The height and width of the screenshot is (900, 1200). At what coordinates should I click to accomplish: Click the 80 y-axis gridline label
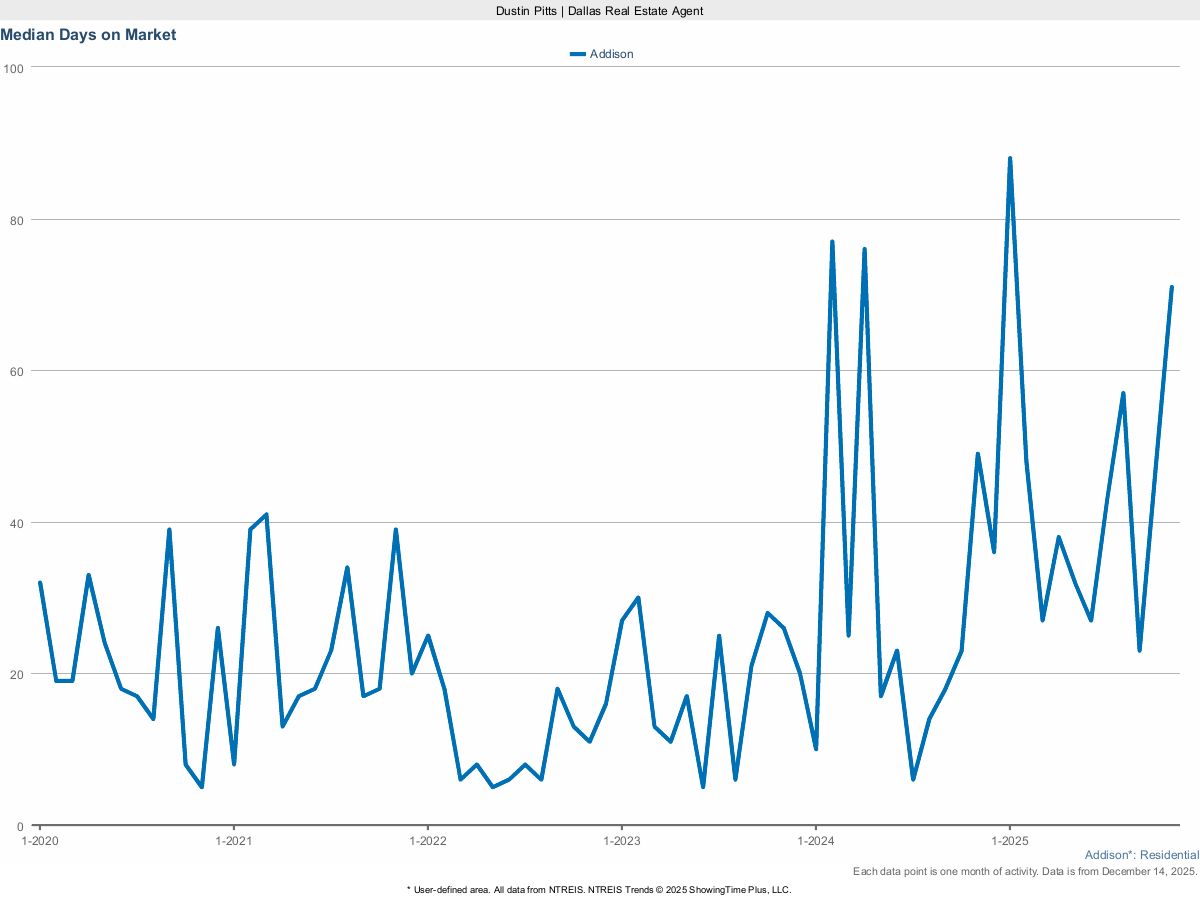[x=18, y=220]
